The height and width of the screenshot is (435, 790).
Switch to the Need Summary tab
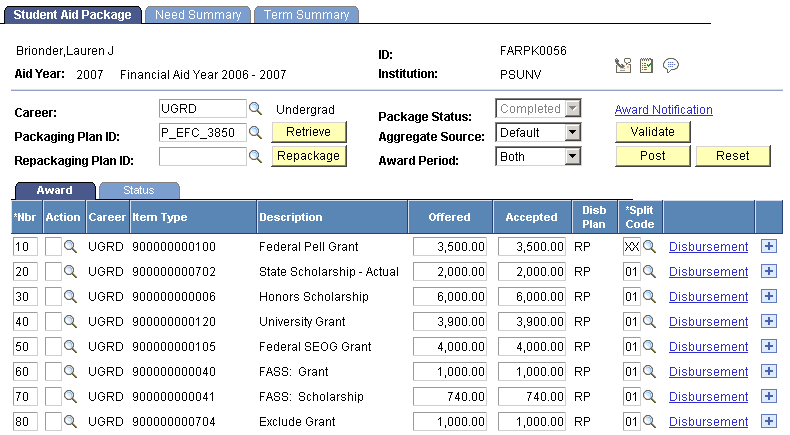click(198, 15)
